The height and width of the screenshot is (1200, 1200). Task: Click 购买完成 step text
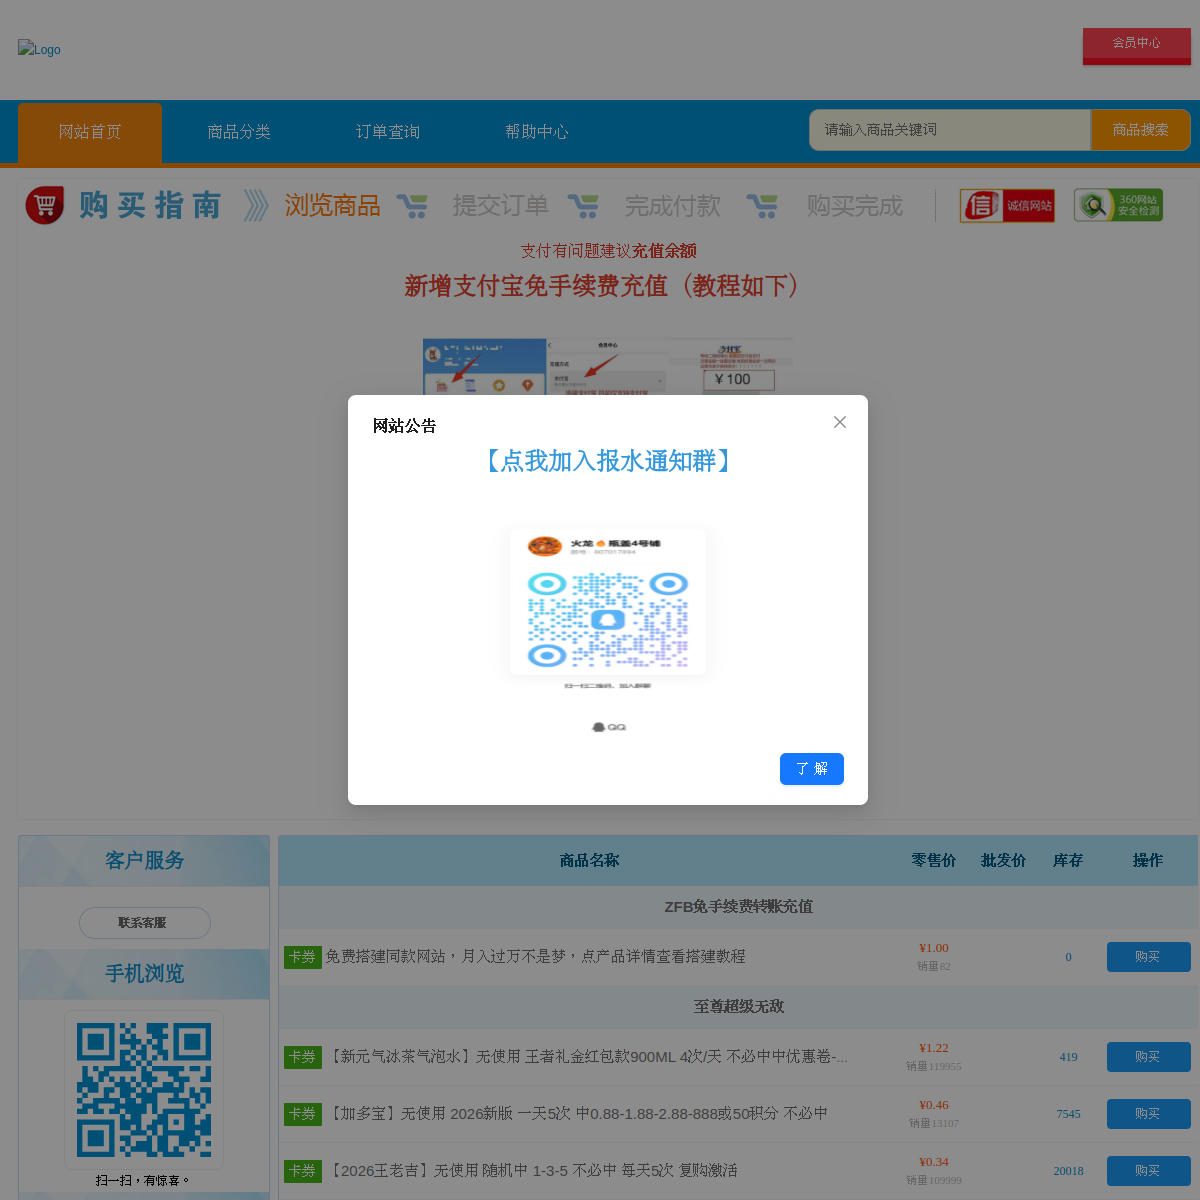[x=855, y=206]
